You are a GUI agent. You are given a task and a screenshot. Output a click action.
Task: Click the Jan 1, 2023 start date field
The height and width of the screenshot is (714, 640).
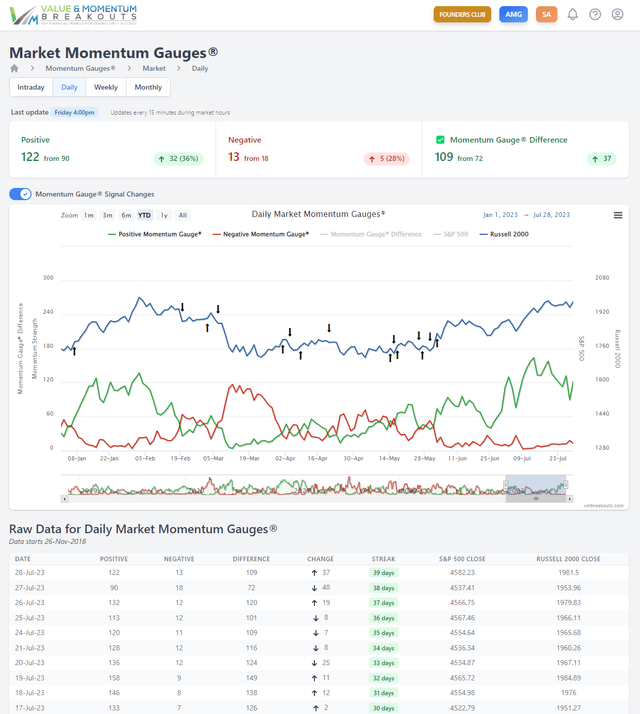(500, 215)
